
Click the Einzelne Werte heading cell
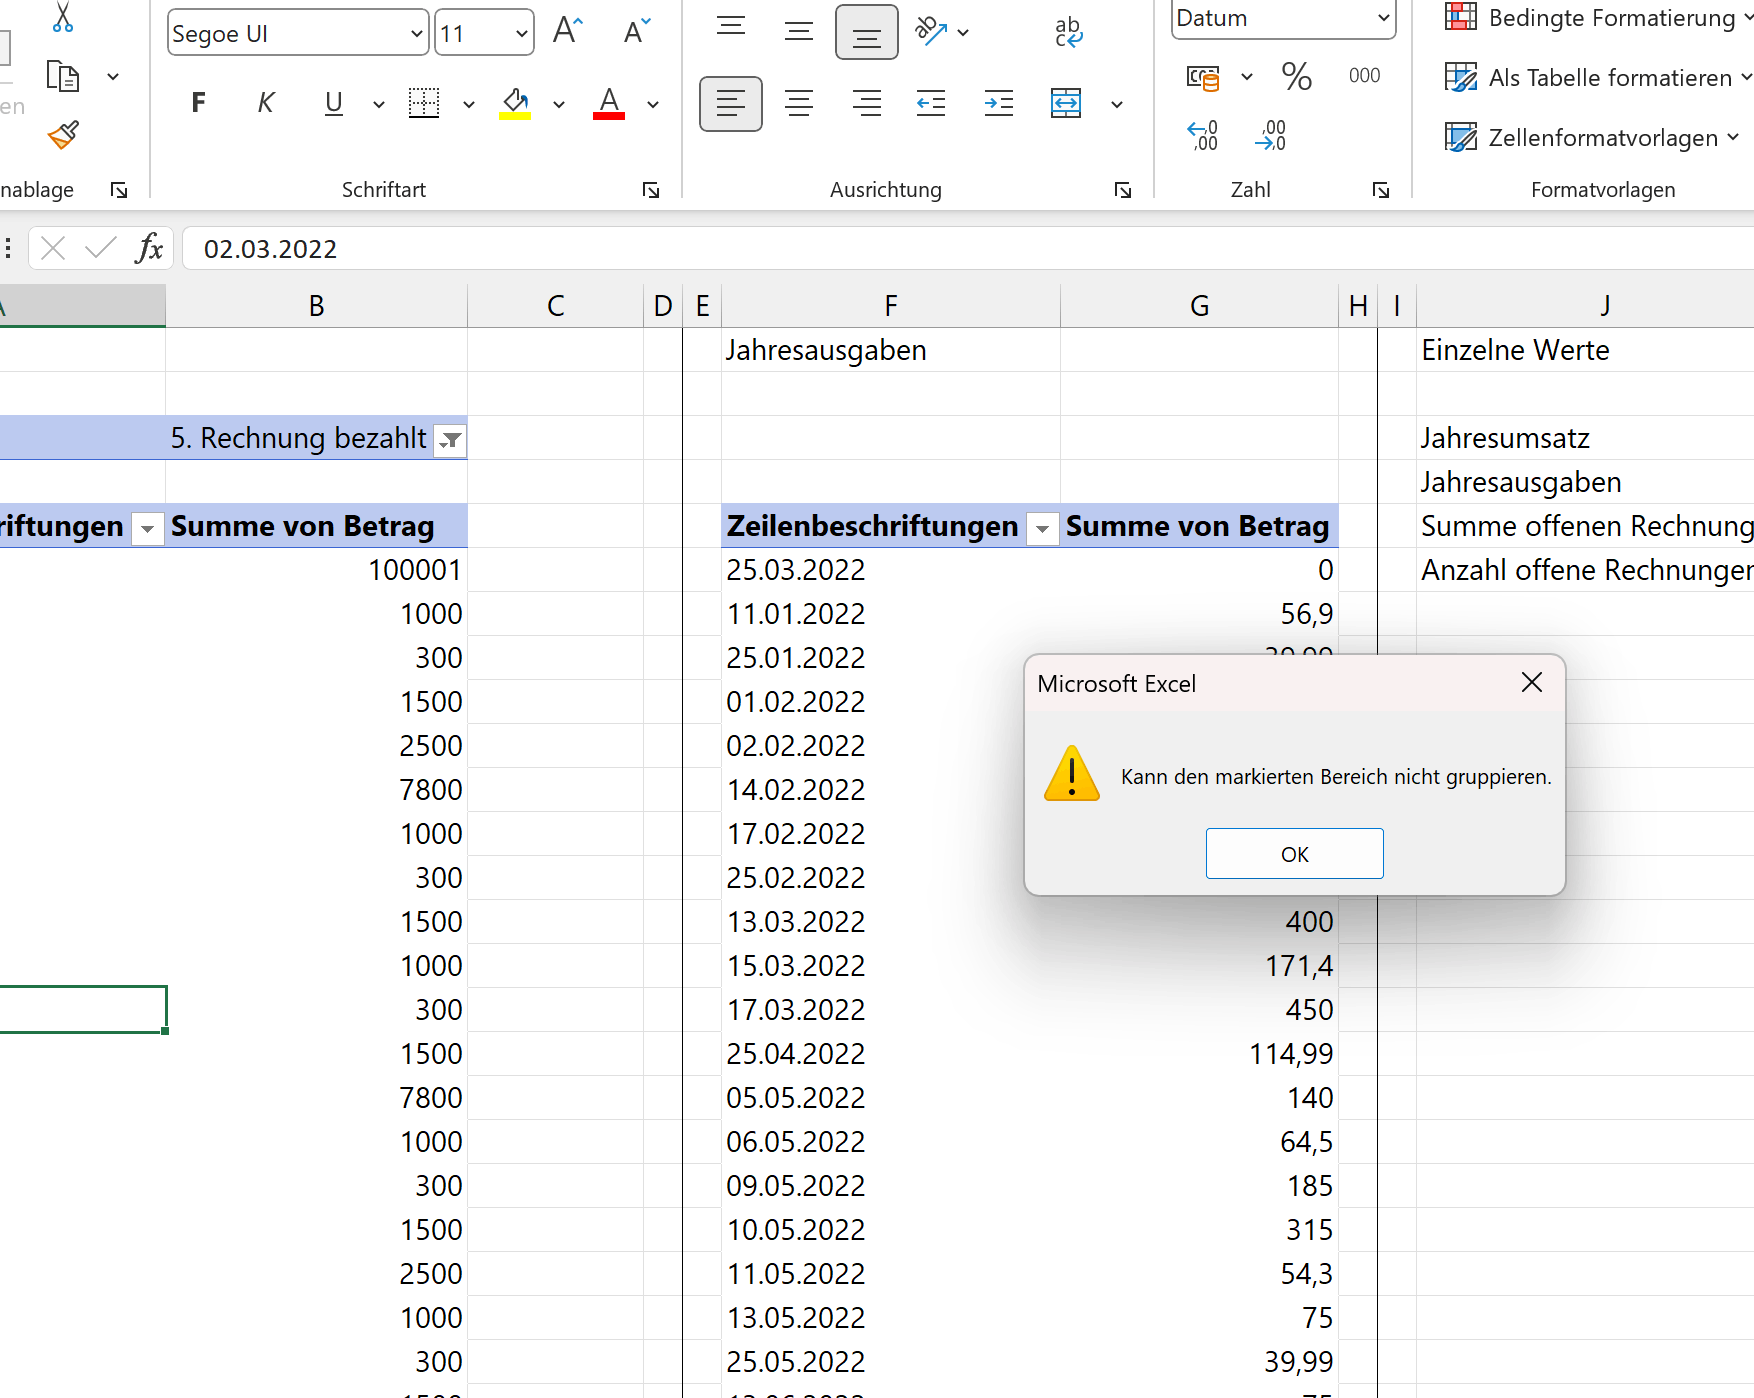(1585, 350)
